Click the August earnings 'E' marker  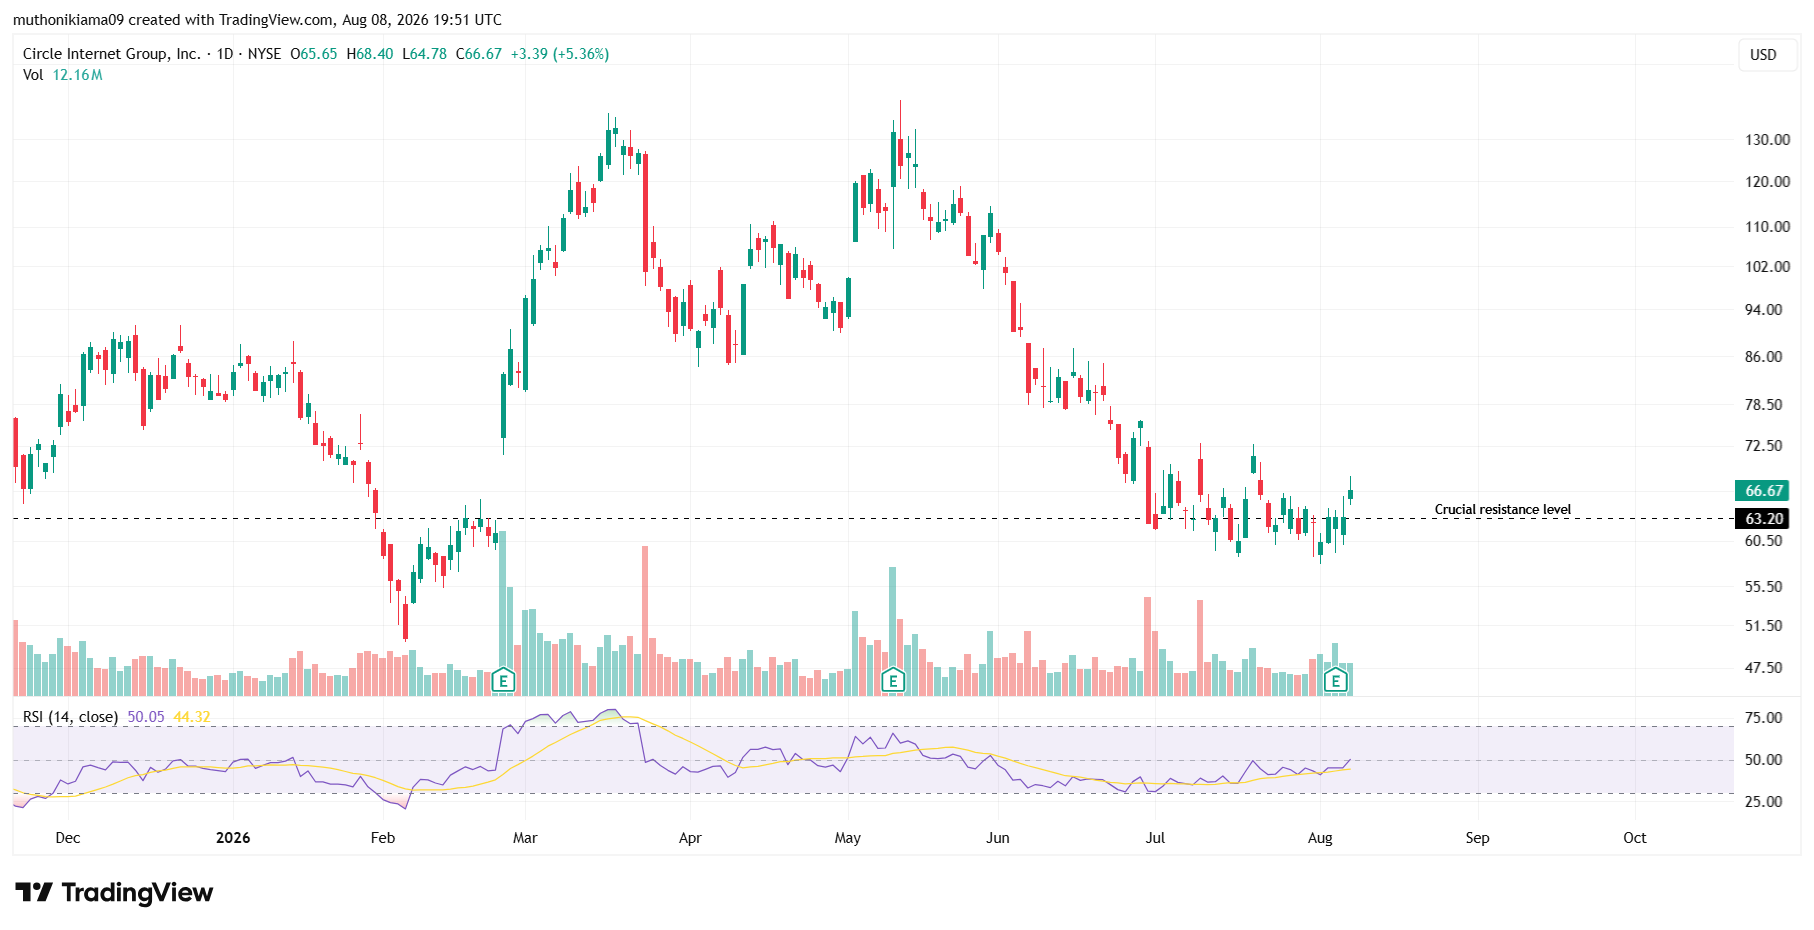pos(1335,681)
